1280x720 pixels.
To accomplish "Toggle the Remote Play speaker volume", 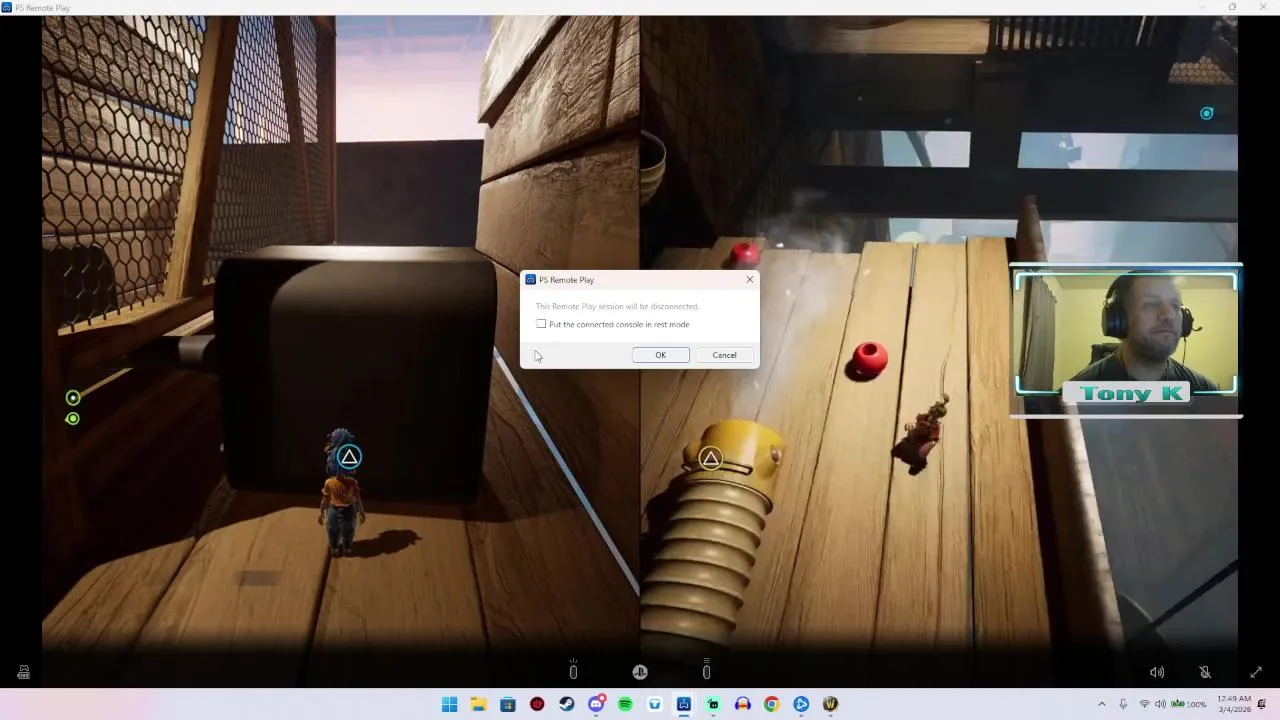I will tap(1157, 672).
